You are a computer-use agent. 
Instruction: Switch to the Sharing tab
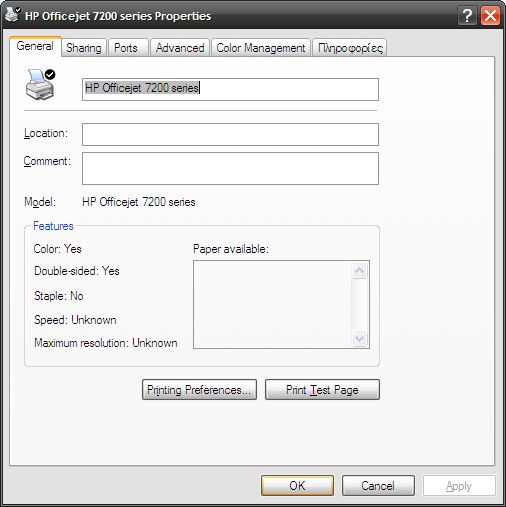(84, 48)
